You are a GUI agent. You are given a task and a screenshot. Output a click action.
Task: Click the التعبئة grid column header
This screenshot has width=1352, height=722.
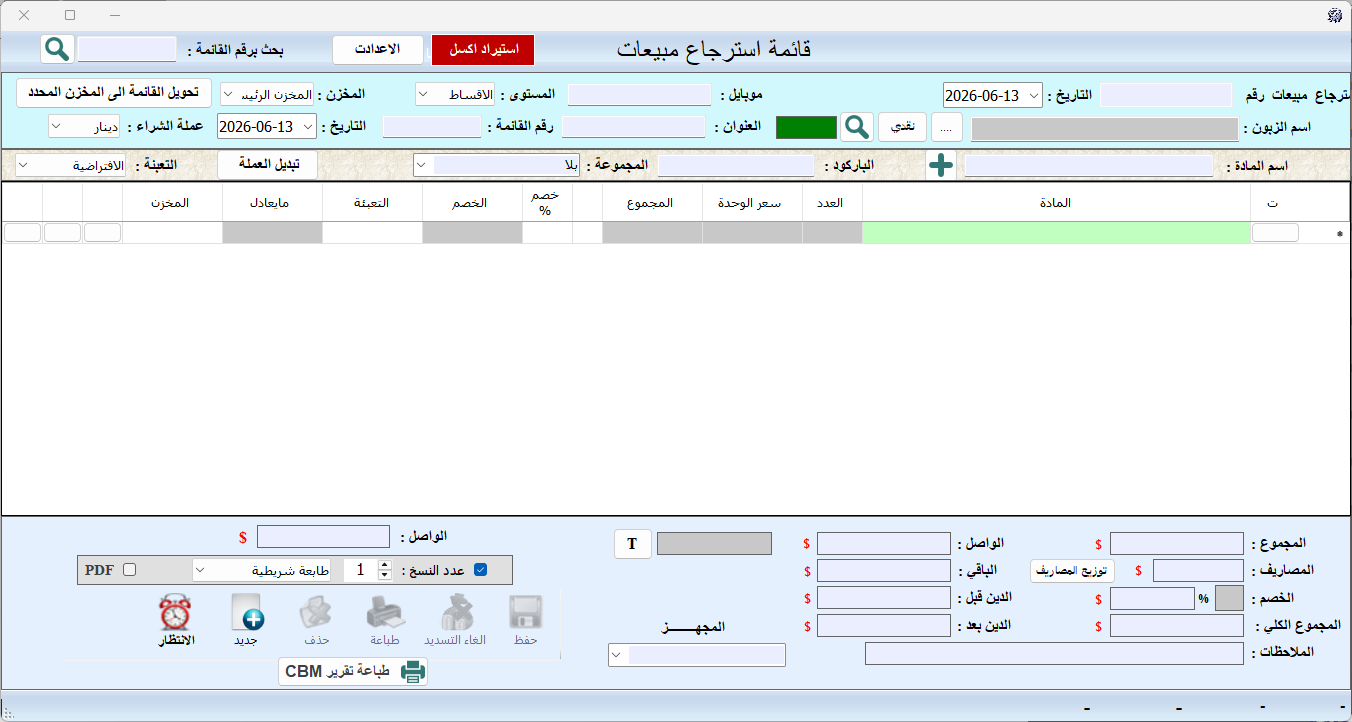372,202
